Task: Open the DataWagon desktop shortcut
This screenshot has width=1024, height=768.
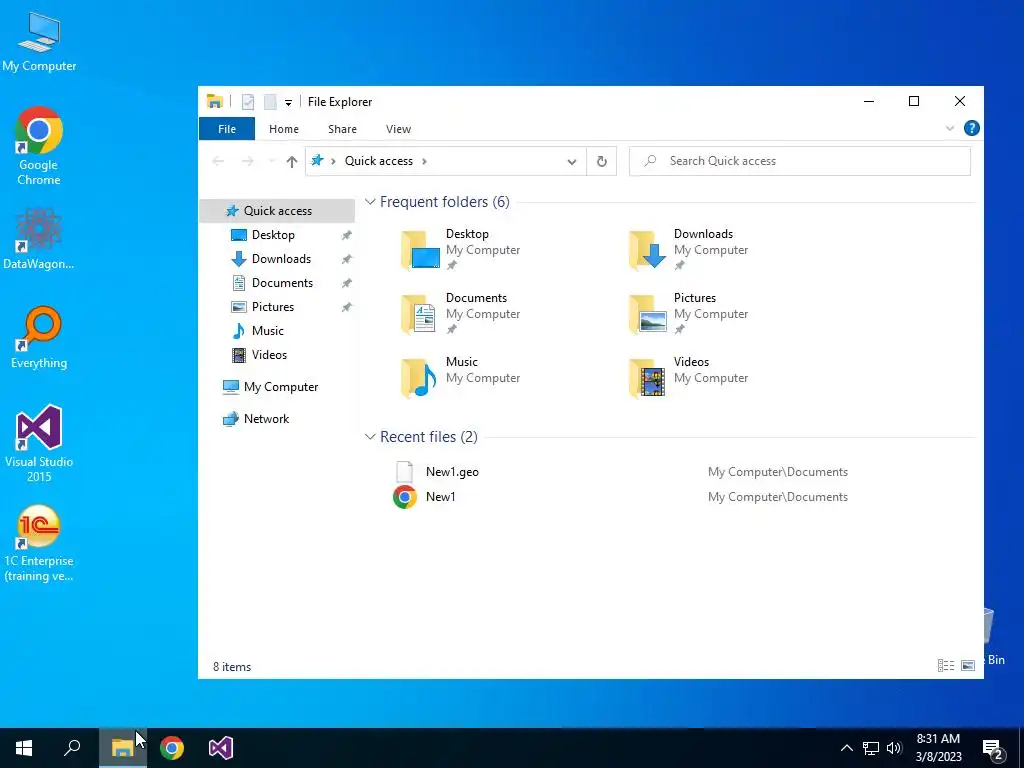Action: point(39,239)
